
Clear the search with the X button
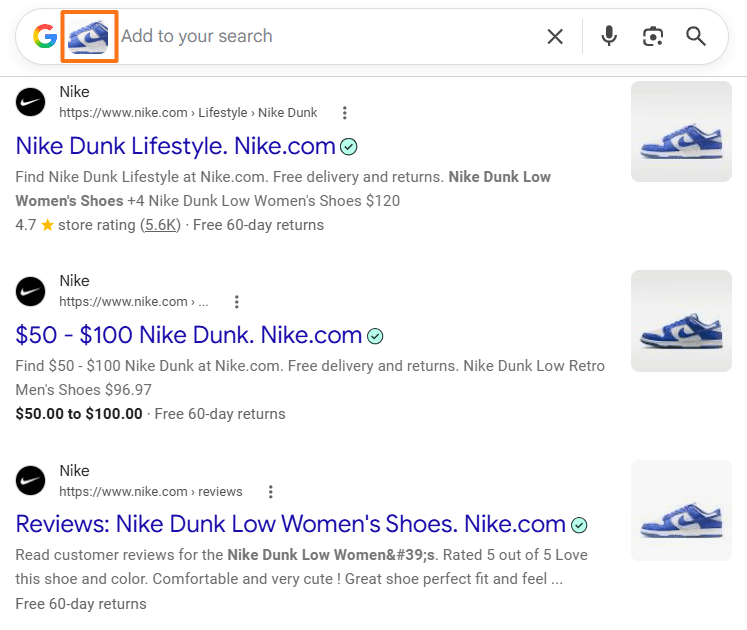(x=555, y=37)
